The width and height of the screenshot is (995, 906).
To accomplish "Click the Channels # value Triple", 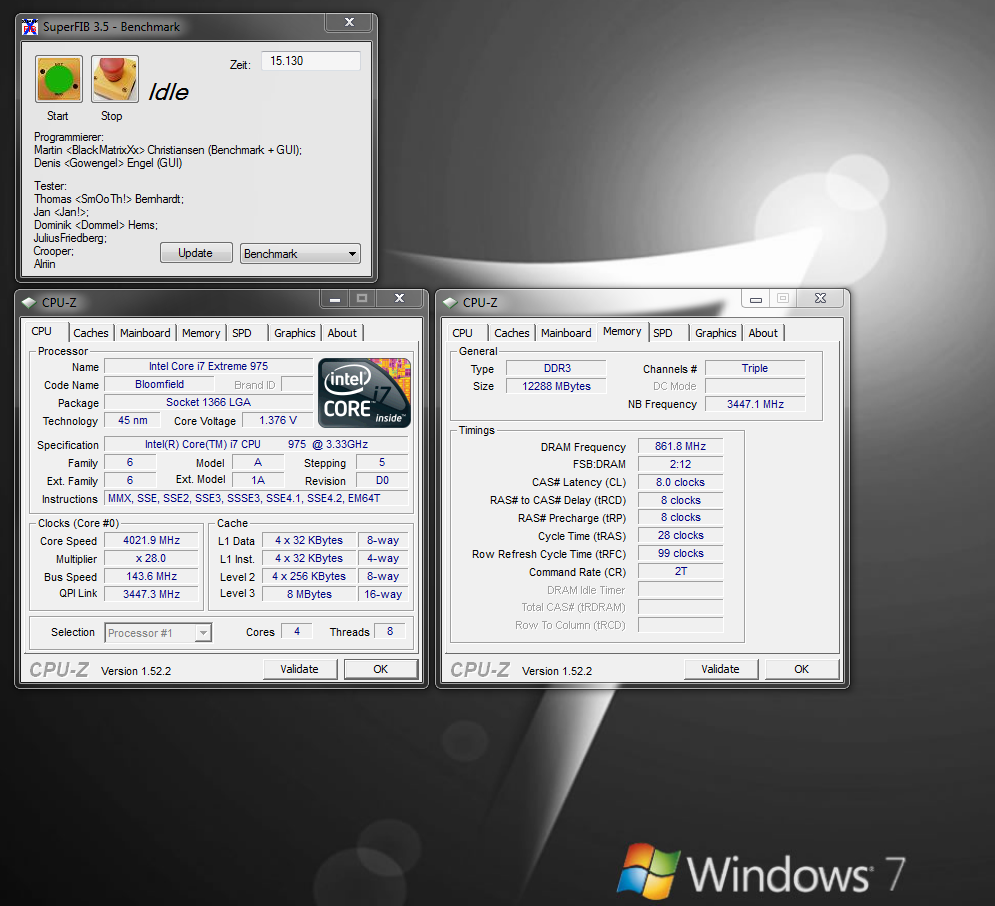I will click(755, 368).
